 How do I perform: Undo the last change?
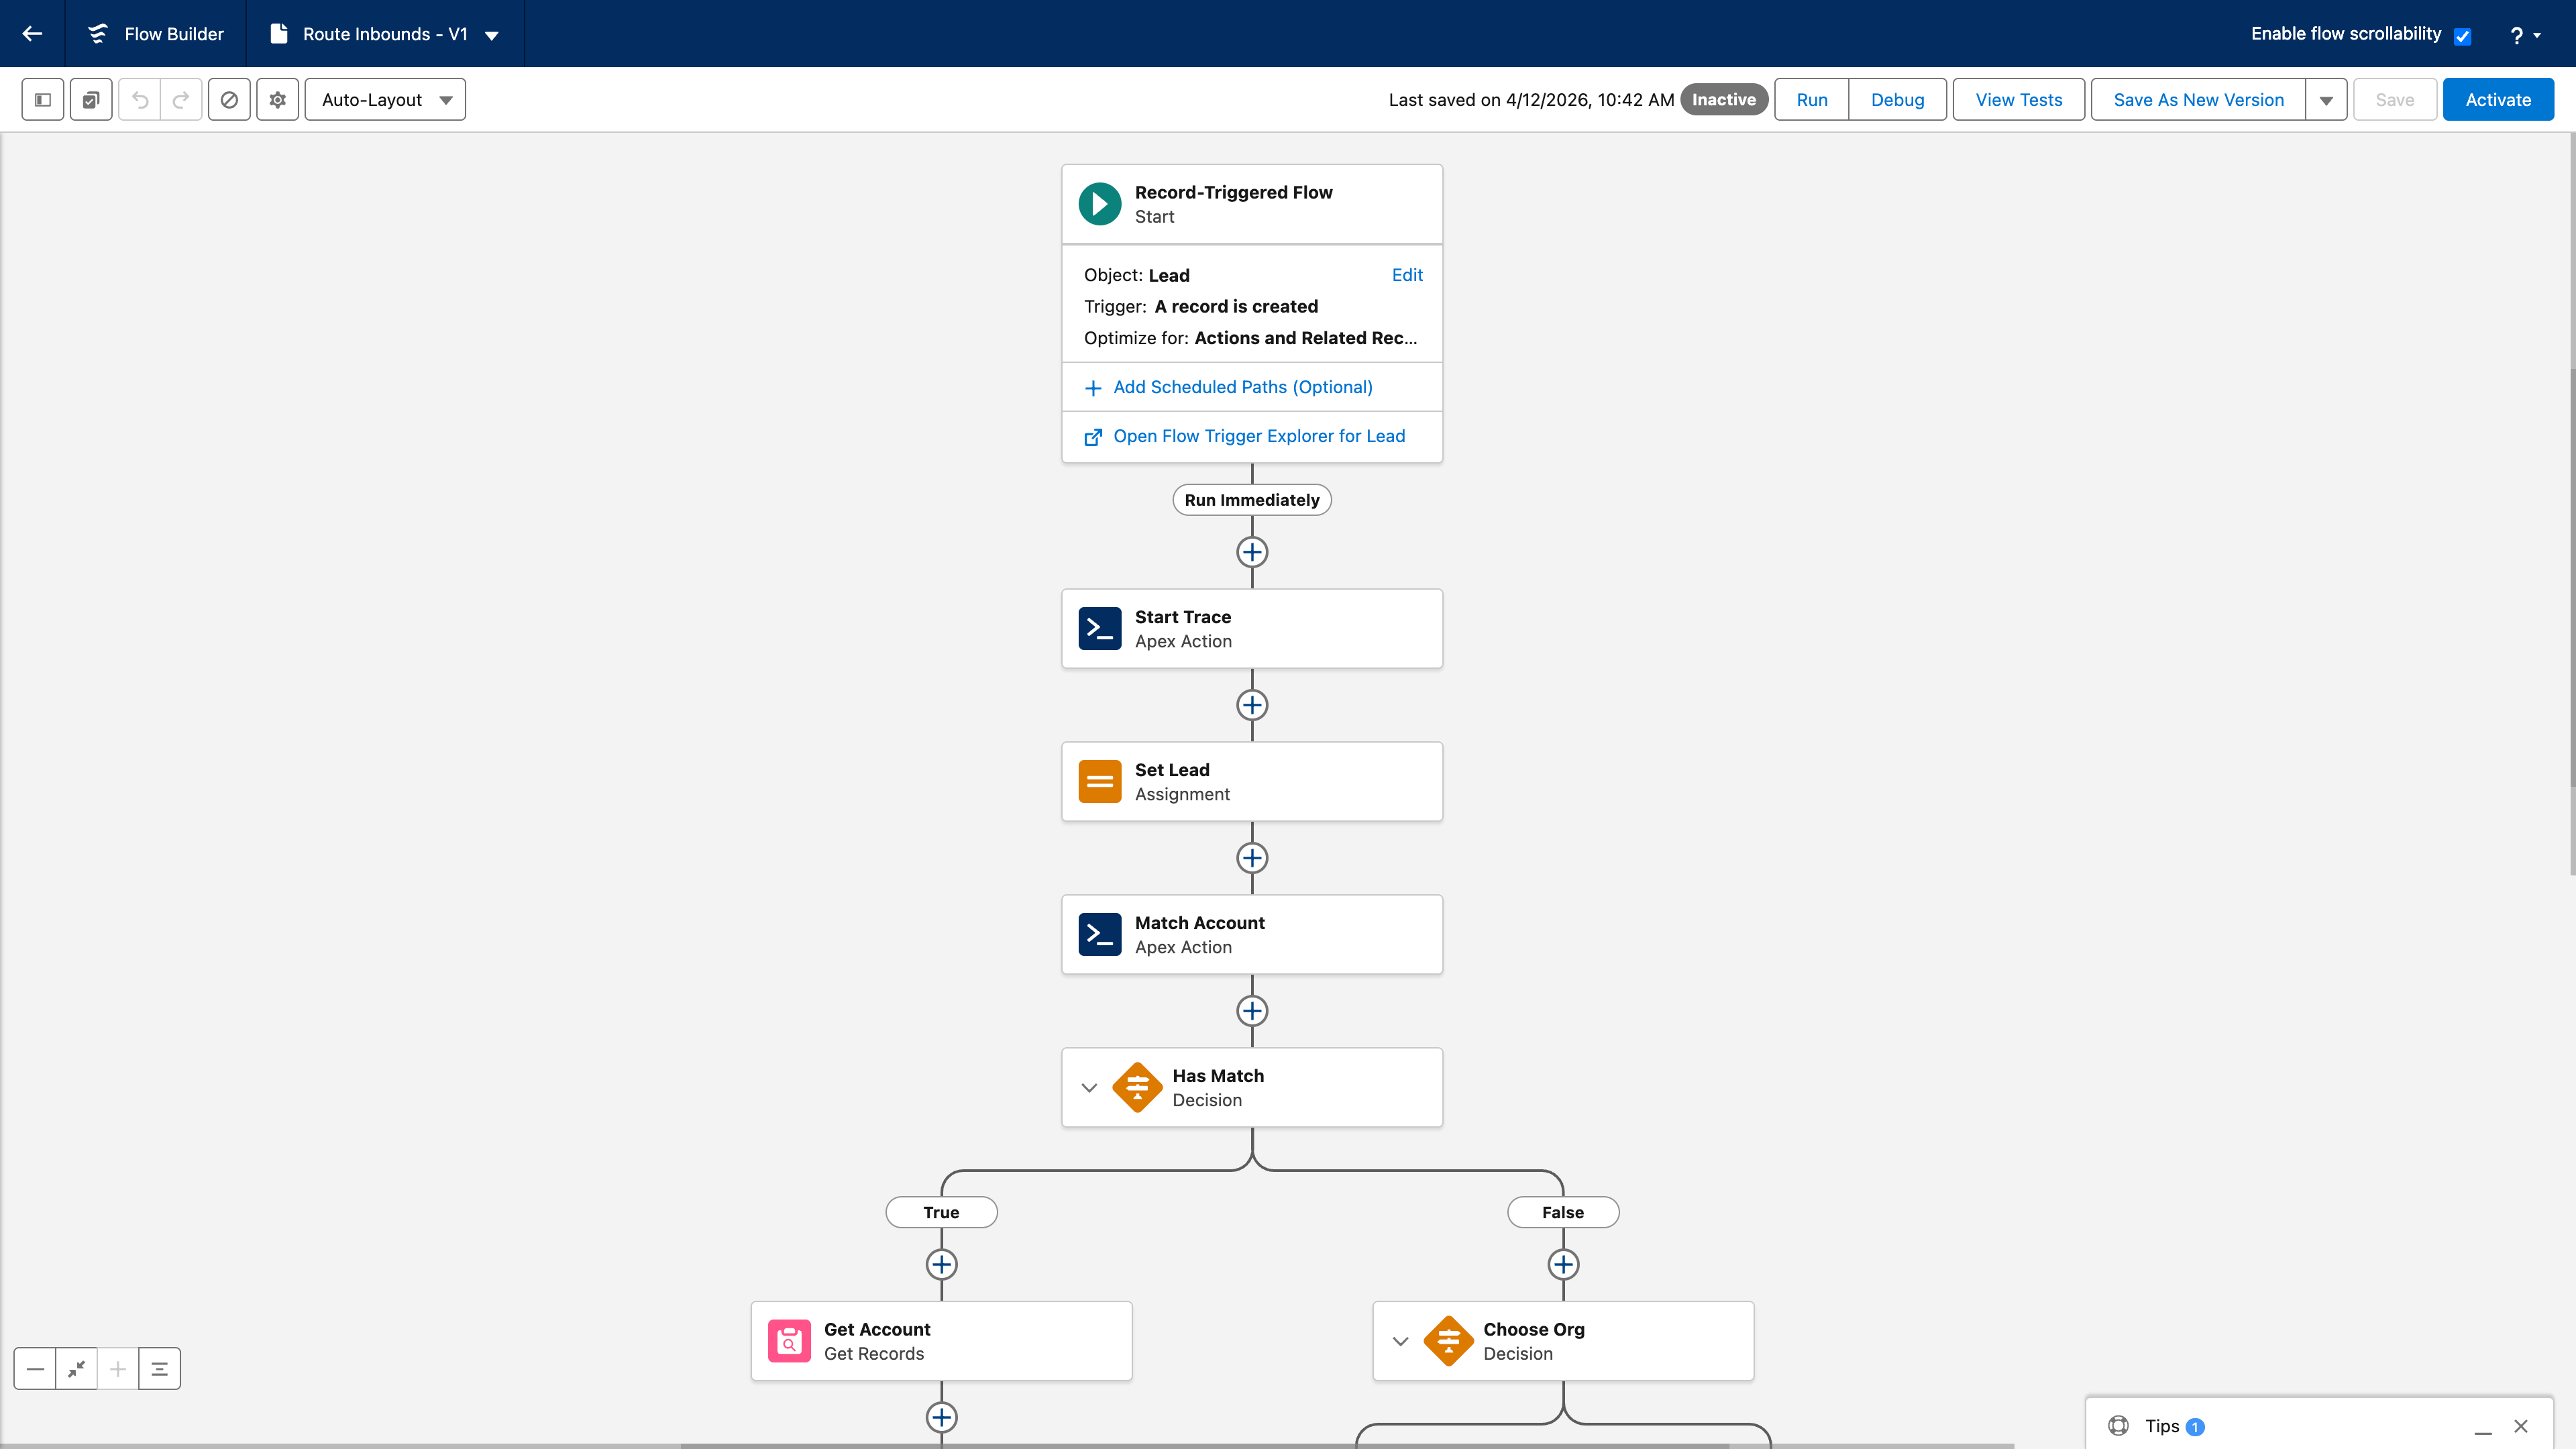click(x=140, y=99)
